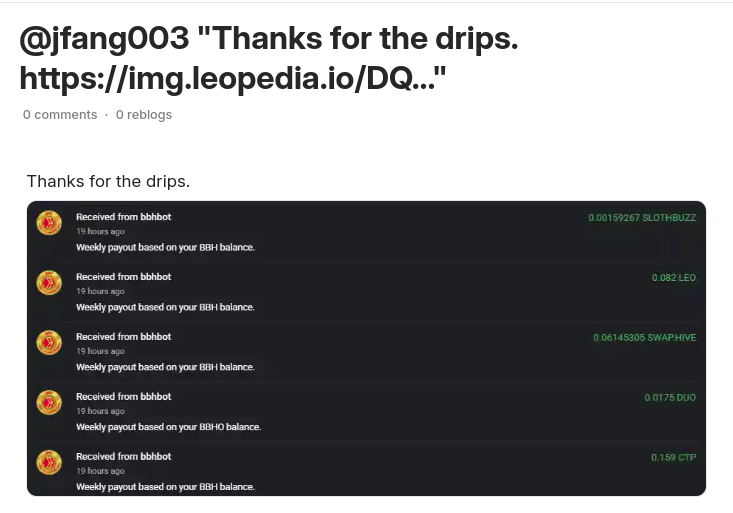
Task: Click "Received from bbhbot" in the SLOTHBUZZ row
Action: 123,217
